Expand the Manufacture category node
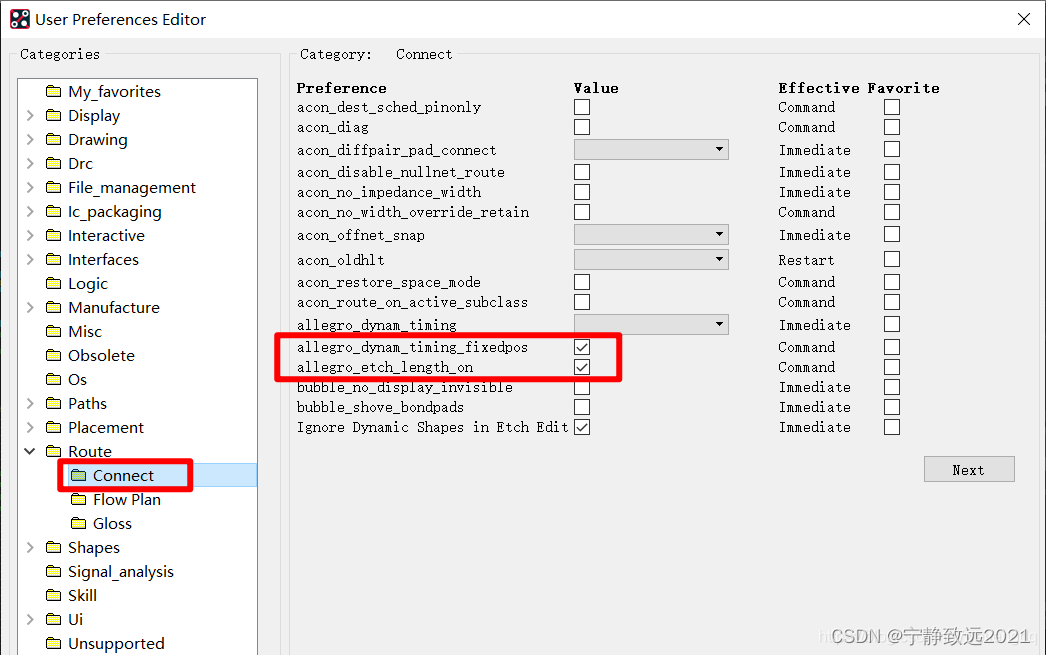 coord(30,307)
